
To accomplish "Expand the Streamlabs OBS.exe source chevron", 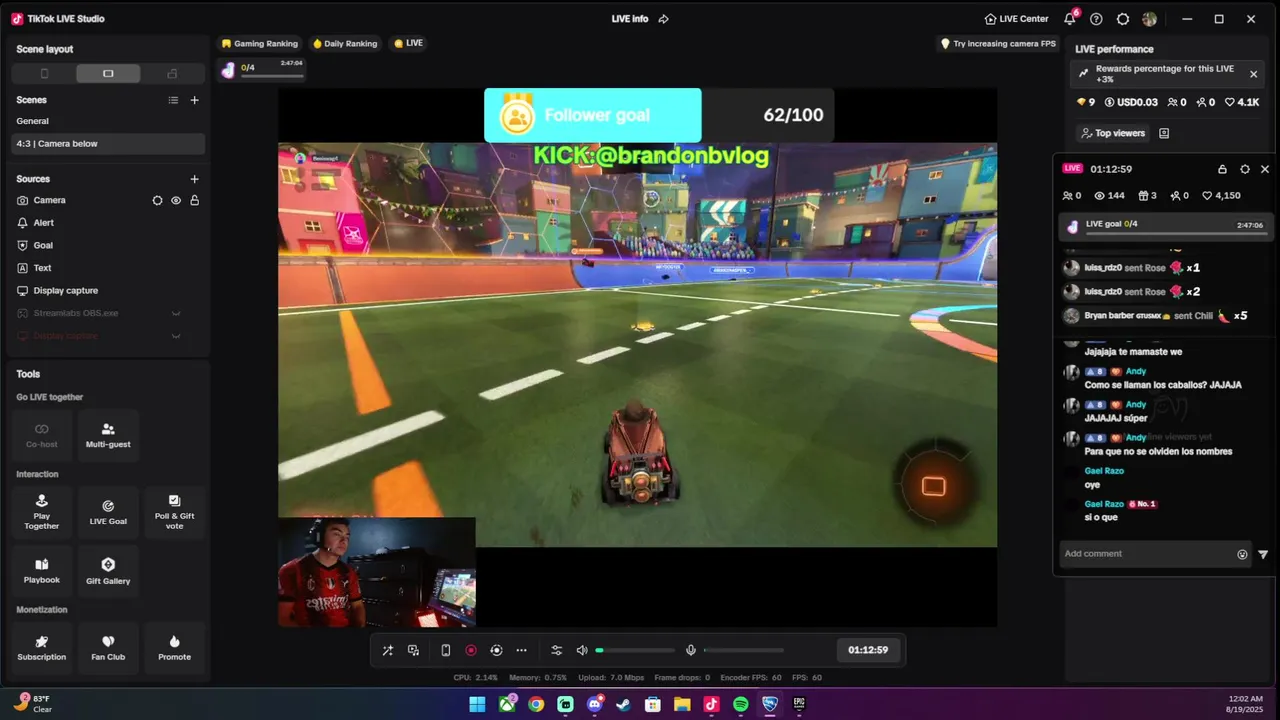I will pyautogui.click(x=176, y=313).
